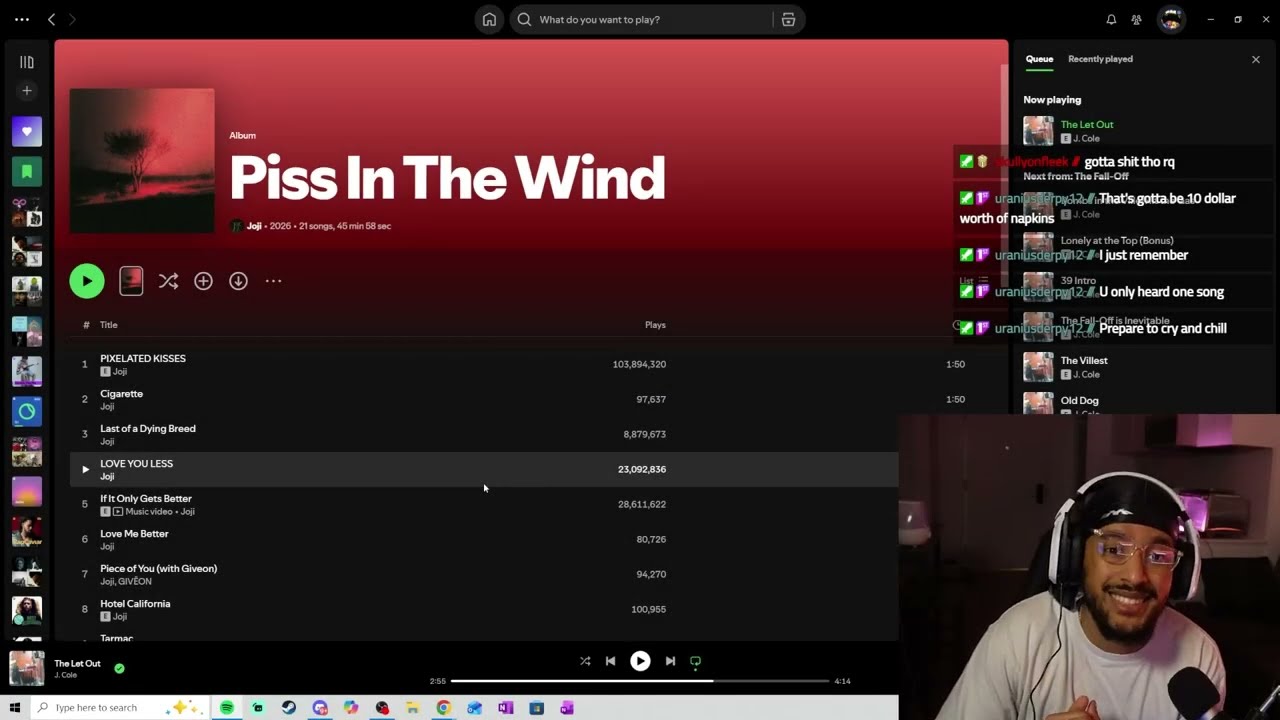This screenshot has width=1280, height=720.
Task: Add album to Your Library
Action: click(x=203, y=282)
